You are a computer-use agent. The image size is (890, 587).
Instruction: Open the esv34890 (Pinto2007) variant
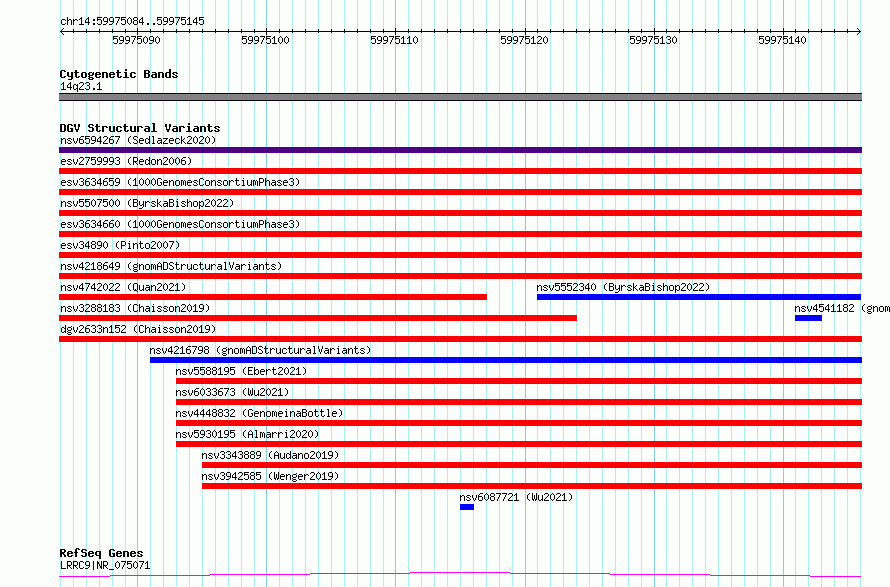[120, 245]
